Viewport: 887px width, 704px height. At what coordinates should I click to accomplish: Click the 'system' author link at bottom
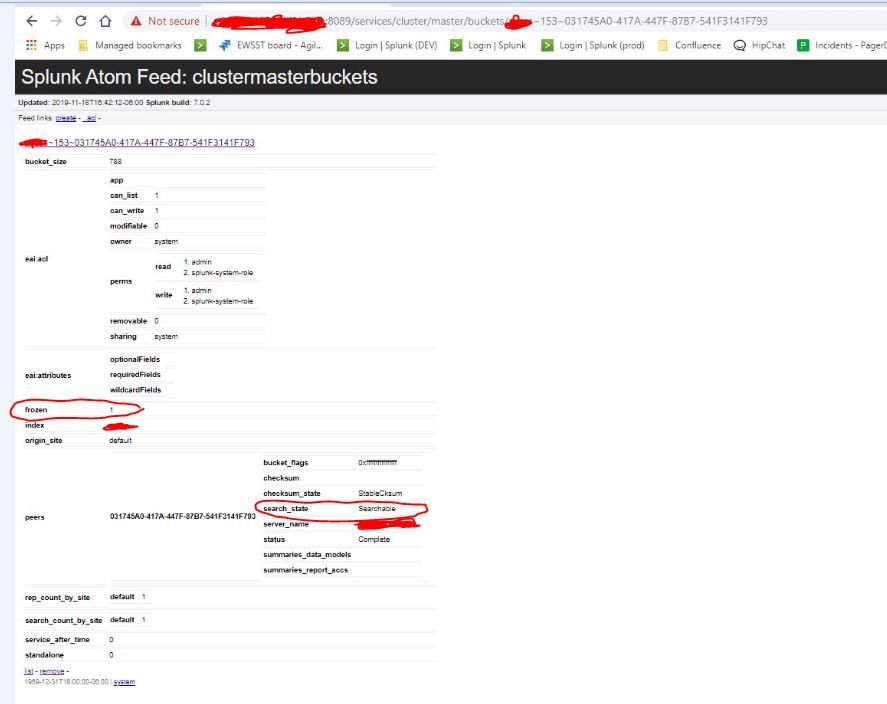click(124, 682)
